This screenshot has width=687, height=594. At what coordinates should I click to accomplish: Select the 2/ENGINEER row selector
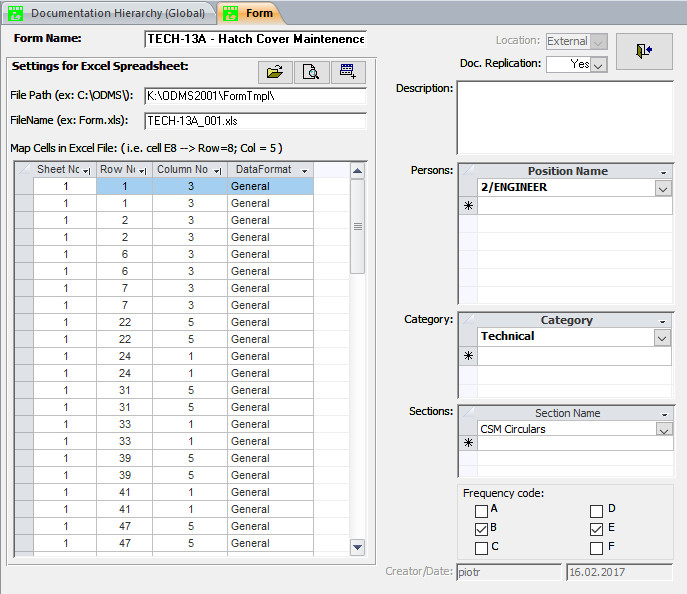tap(468, 187)
